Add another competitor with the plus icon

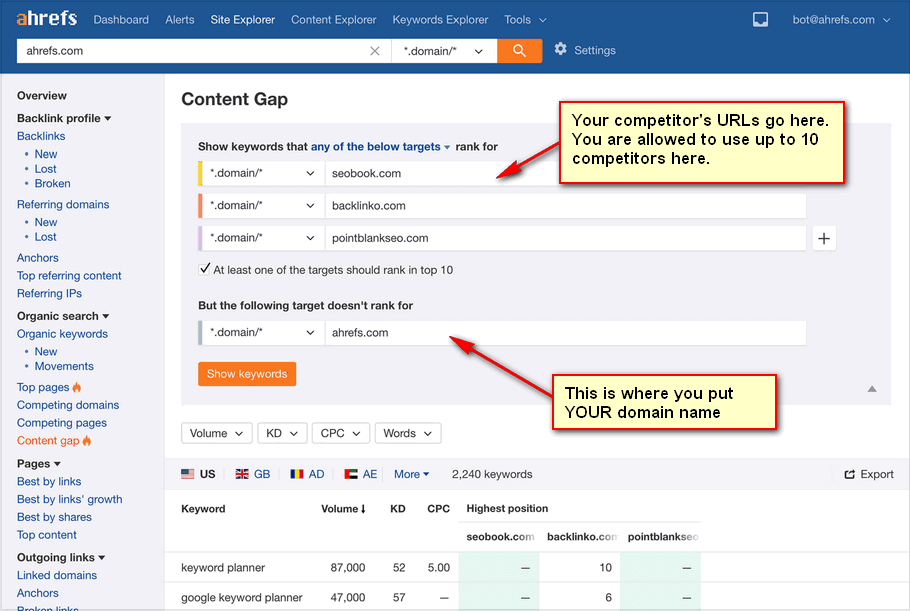click(x=824, y=238)
